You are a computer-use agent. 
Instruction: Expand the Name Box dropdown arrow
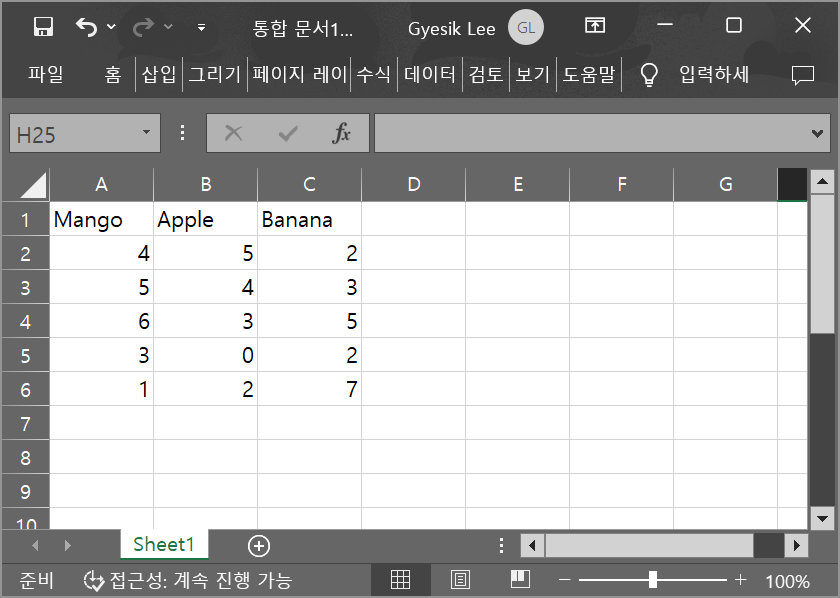[146, 133]
